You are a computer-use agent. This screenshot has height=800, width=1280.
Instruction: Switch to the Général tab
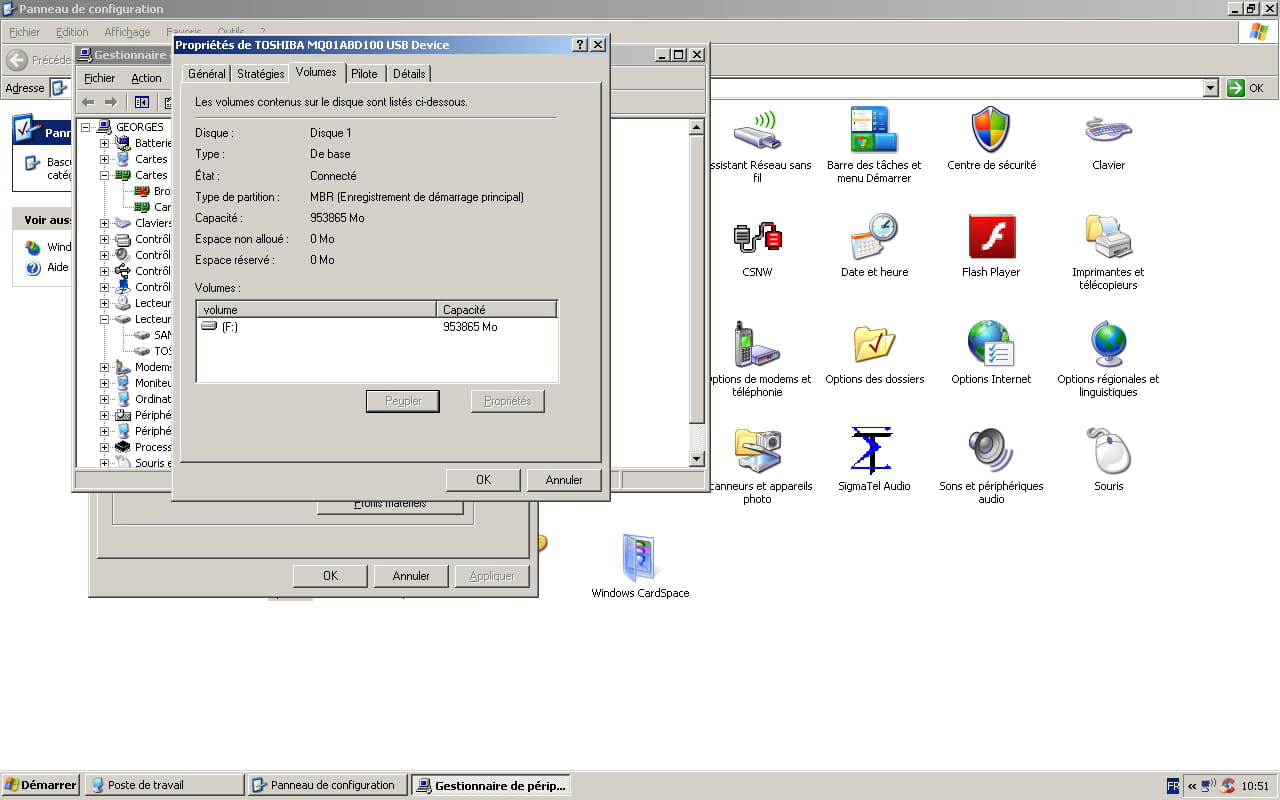207,74
